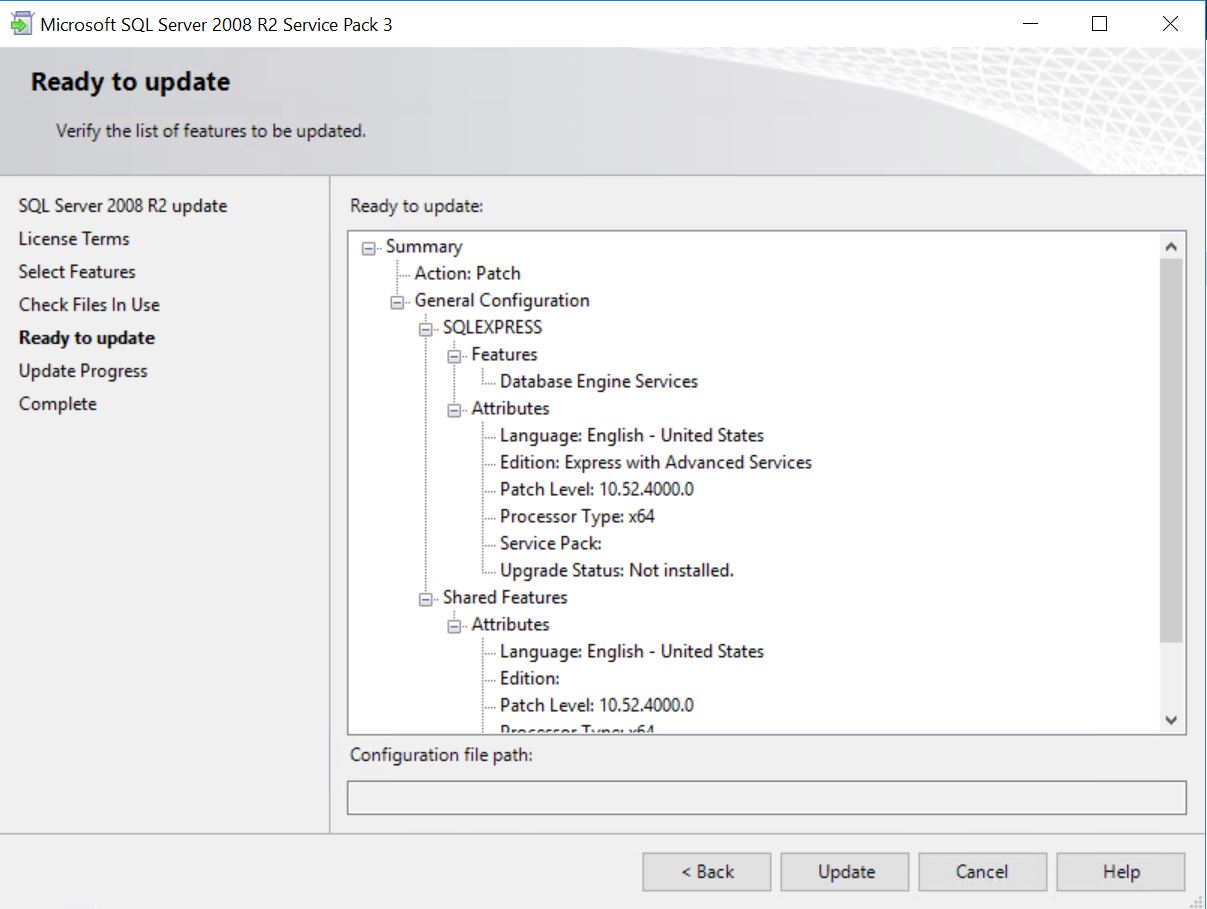Select the Service Pack: row
The height and width of the screenshot is (909, 1207).
pos(551,544)
